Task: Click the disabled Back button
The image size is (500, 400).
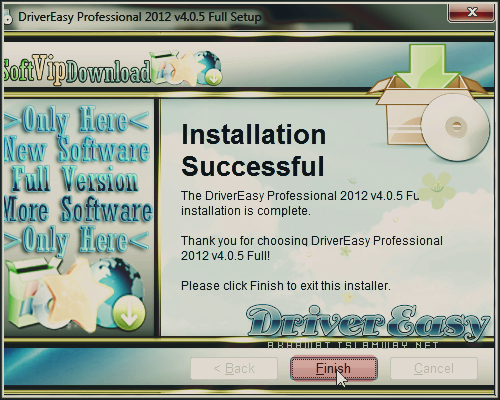Action: point(234,368)
